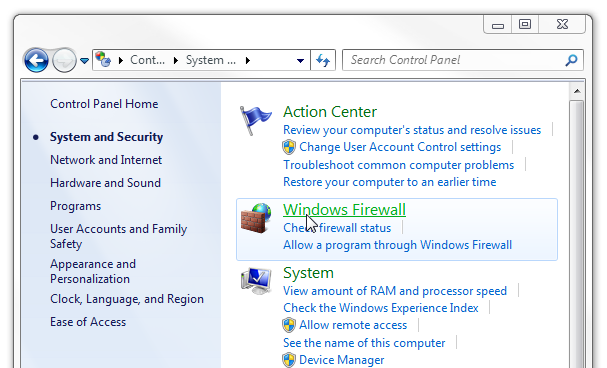Screen dimensions: 607x368
Task: Expand the arrow after the Cont... breadcrumb
Action: point(176,60)
